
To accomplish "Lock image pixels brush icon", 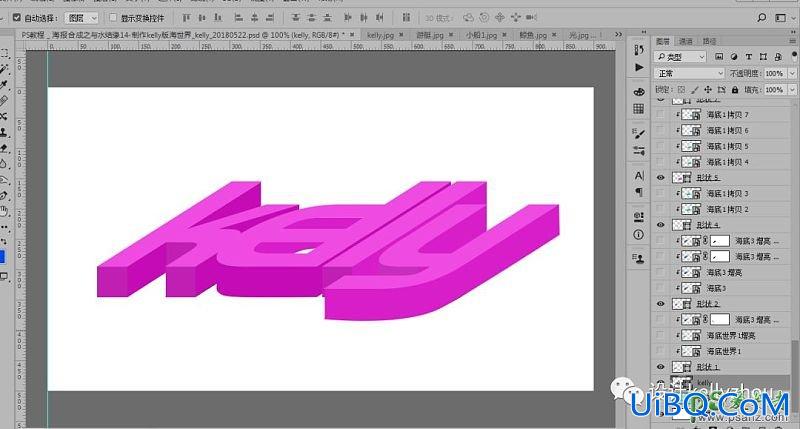I will click(x=694, y=90).
